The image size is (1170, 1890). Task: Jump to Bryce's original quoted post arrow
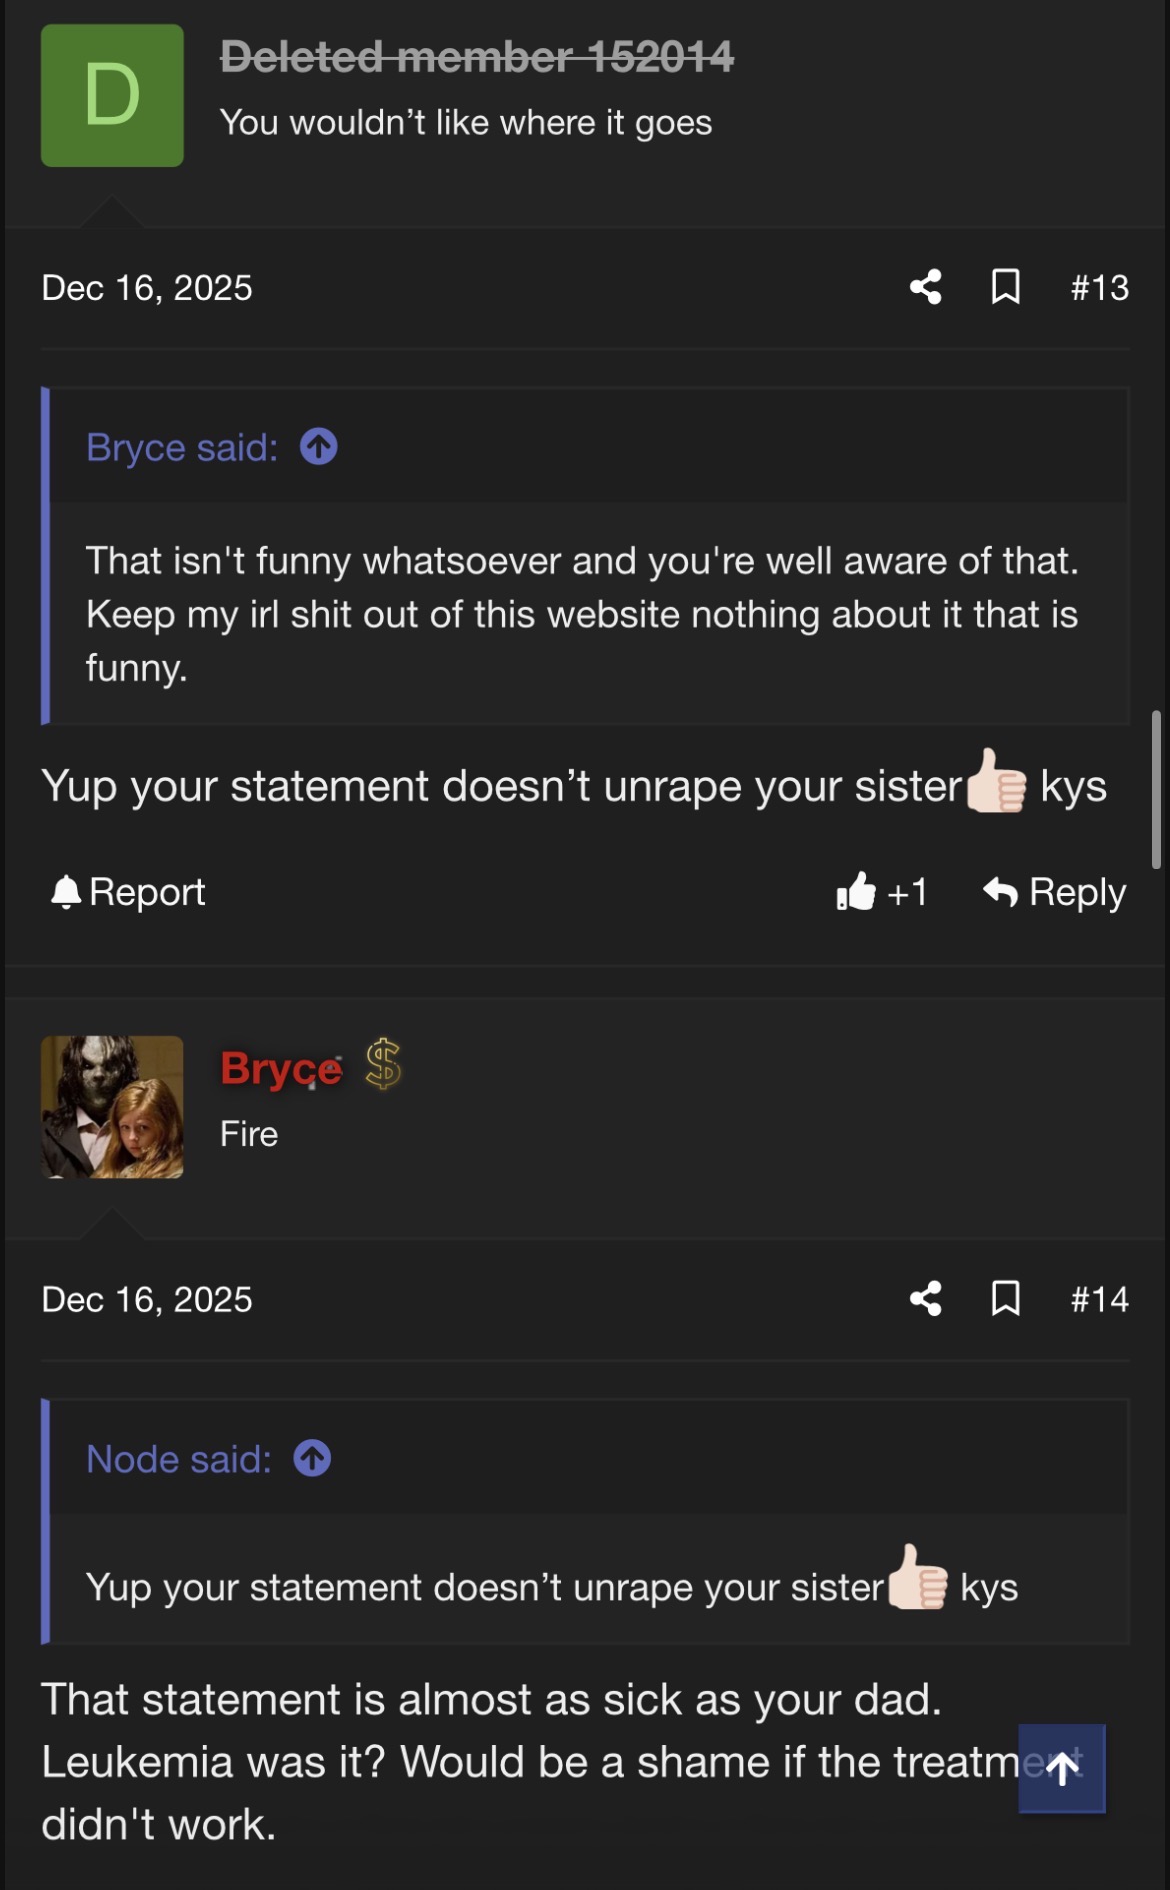pyautogui.click(x=319, y=446)
